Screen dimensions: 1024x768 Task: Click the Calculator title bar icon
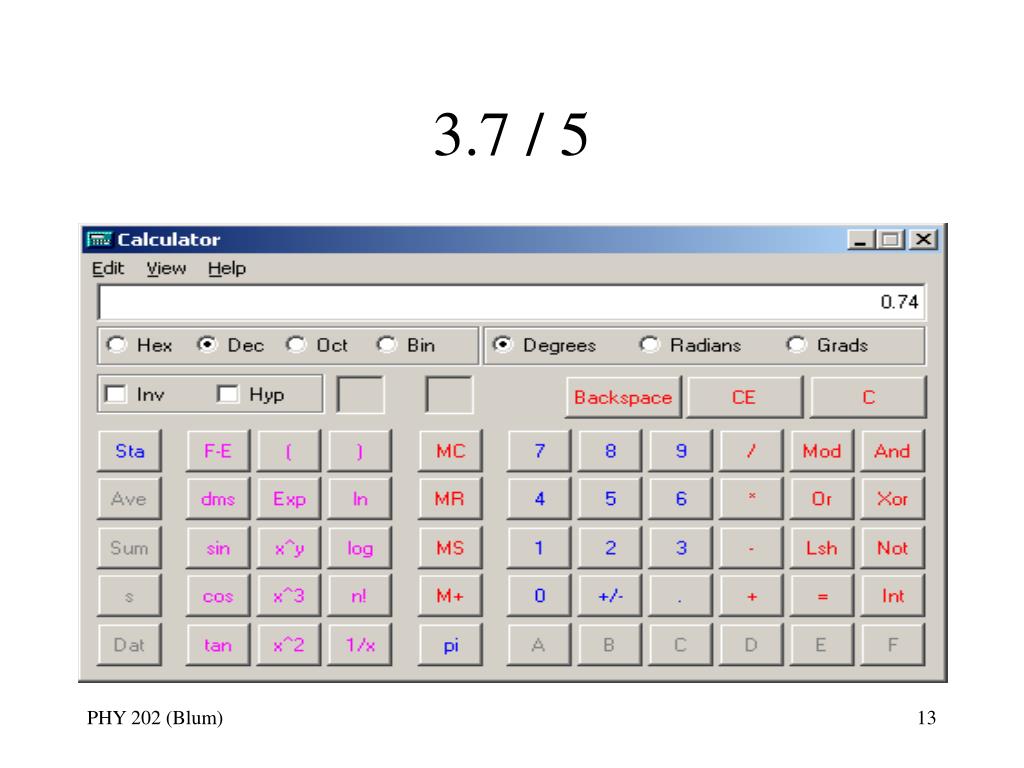click(99, 240)
